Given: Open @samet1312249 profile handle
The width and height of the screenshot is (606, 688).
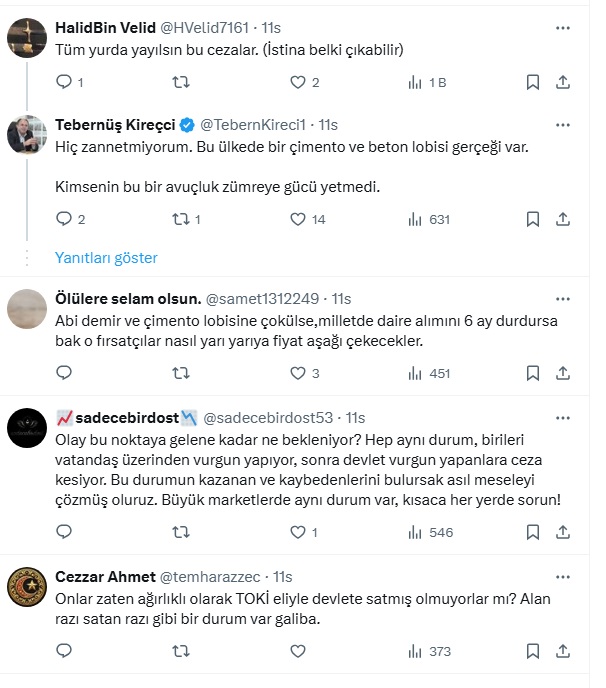Looking at the screenshot, I should [x=263, y=299].
